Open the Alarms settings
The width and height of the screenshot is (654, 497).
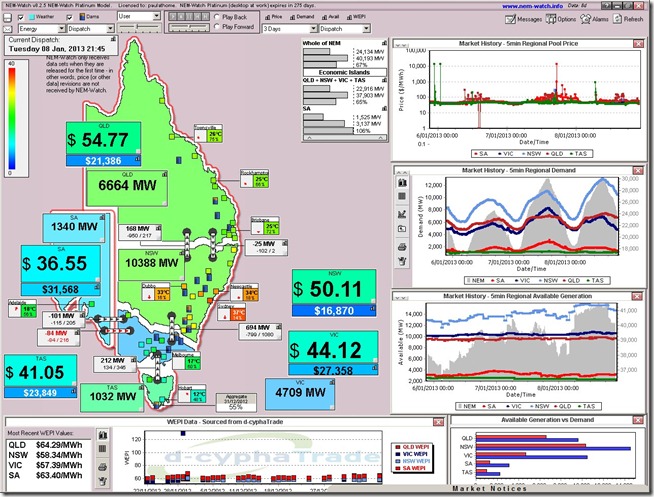point(594,19)
